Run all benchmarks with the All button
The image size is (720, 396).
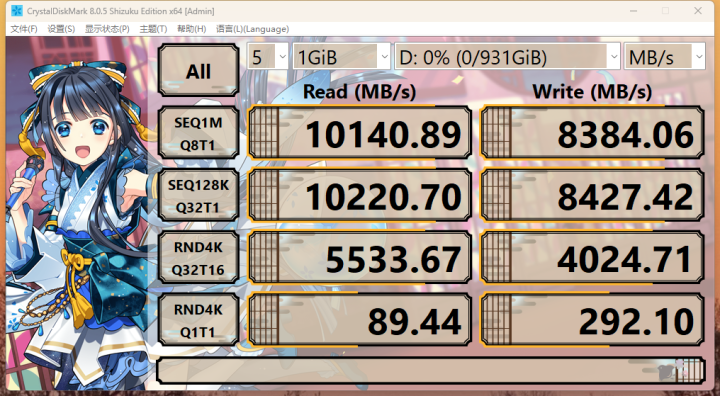(198, 70)
